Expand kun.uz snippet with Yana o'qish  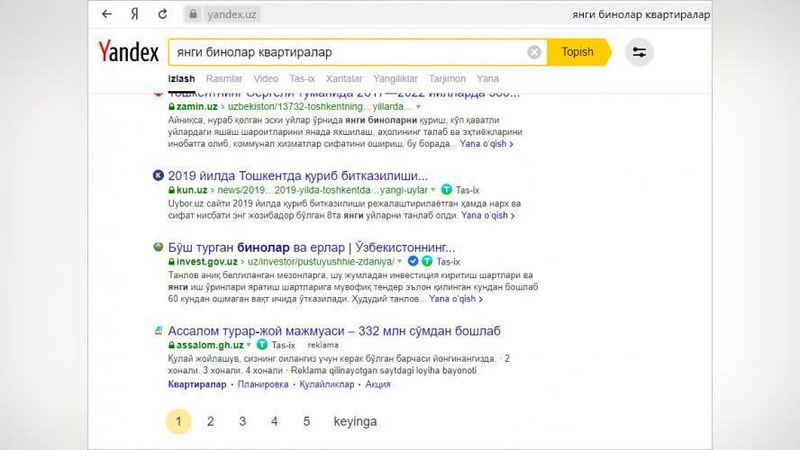(x=488, y=215)
